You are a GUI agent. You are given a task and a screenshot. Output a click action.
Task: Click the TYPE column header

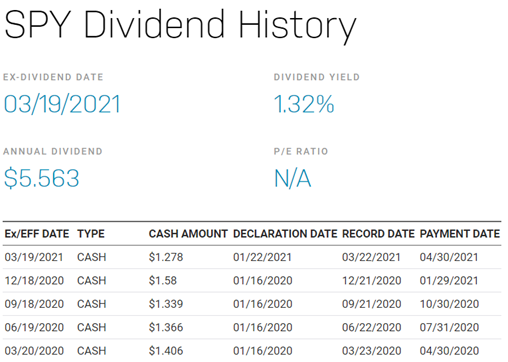tap(91, 234)
